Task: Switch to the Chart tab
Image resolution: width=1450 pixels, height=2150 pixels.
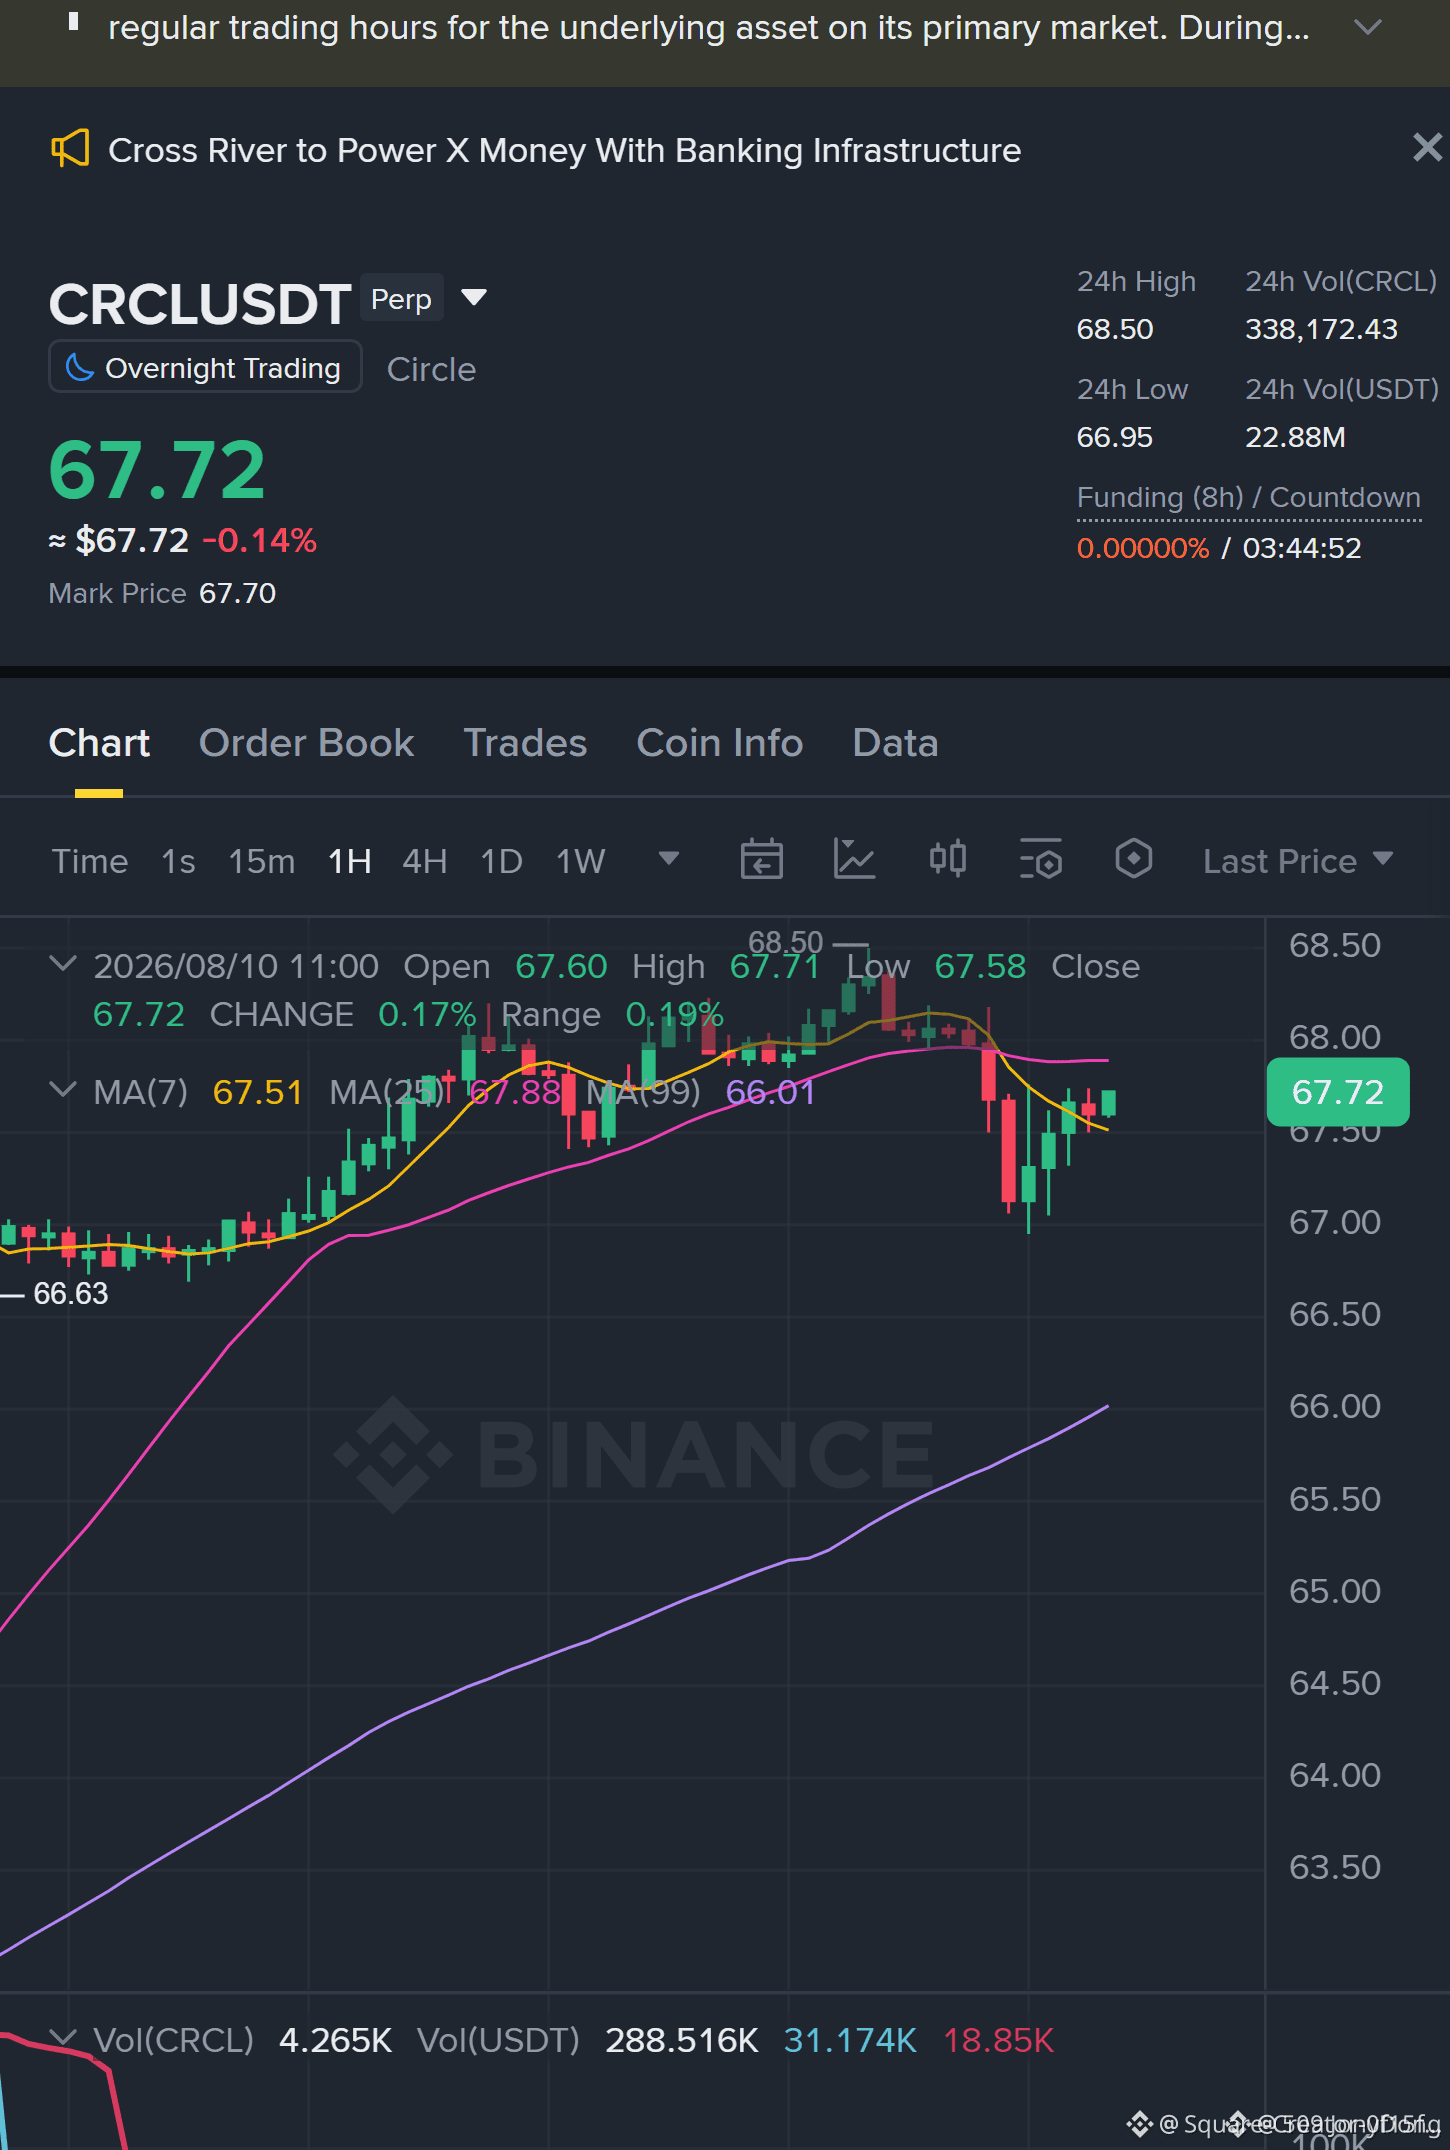Action: [x=99, y=743]
